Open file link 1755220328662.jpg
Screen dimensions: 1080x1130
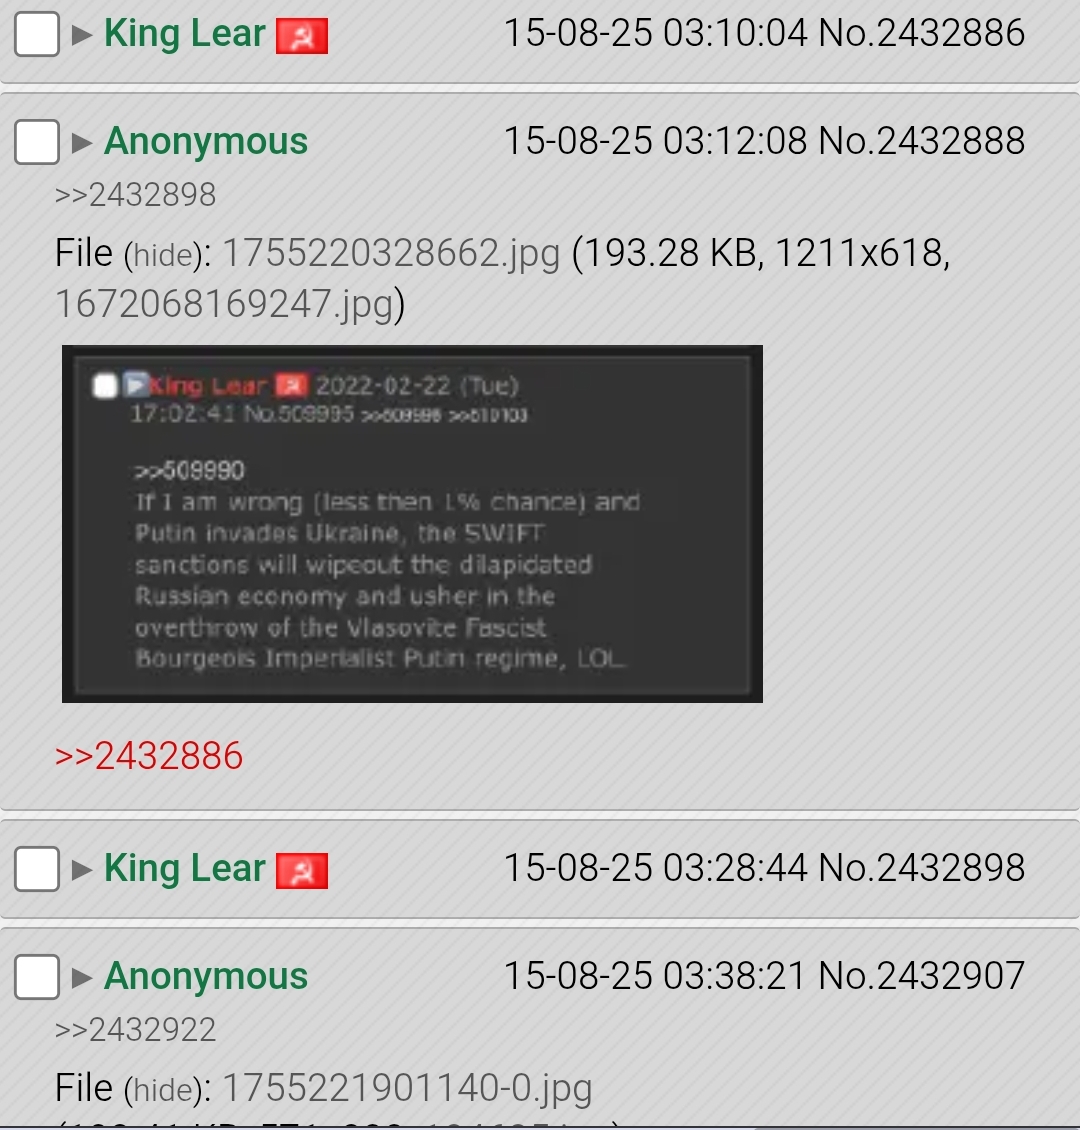click(391, 254)
